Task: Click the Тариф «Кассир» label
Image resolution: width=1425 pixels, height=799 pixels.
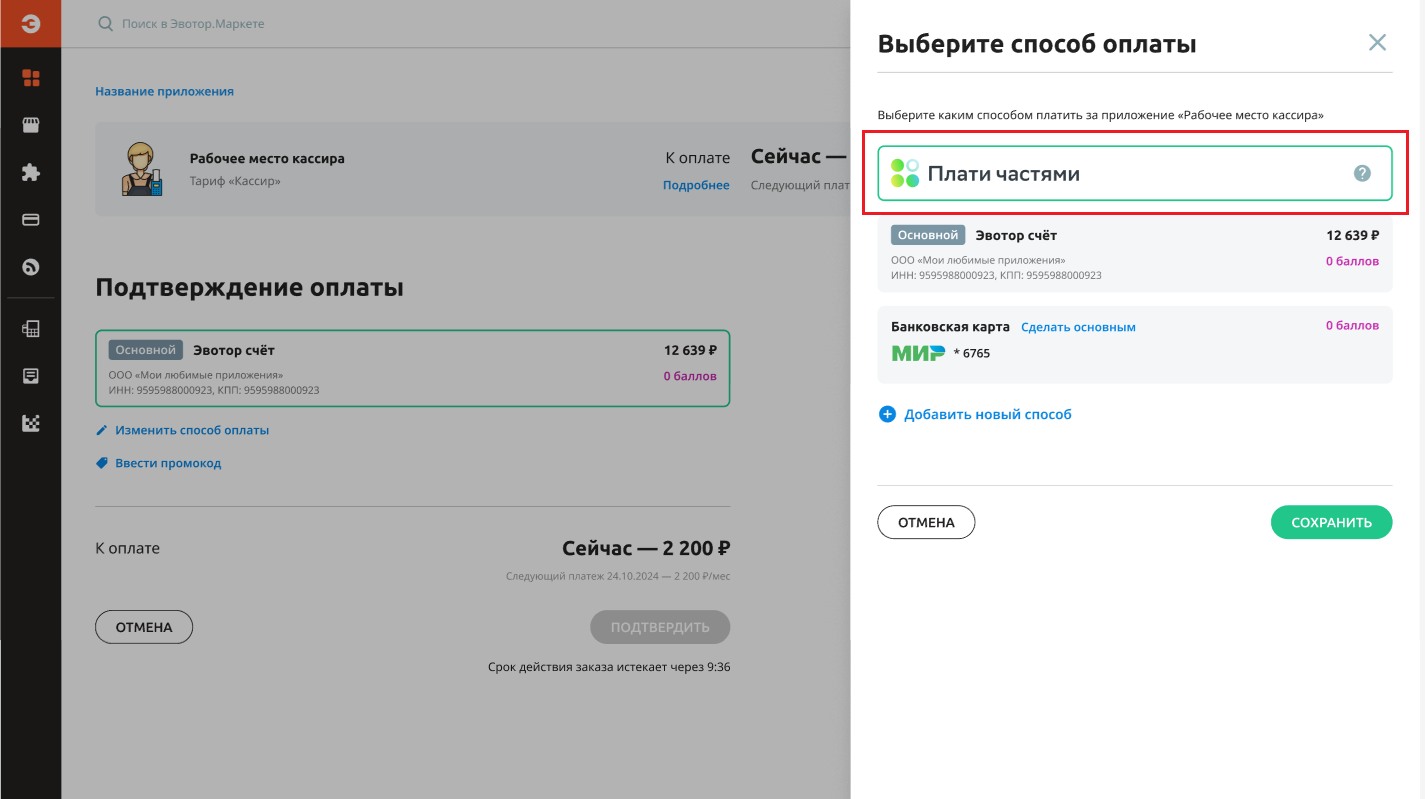Action: 235,182
